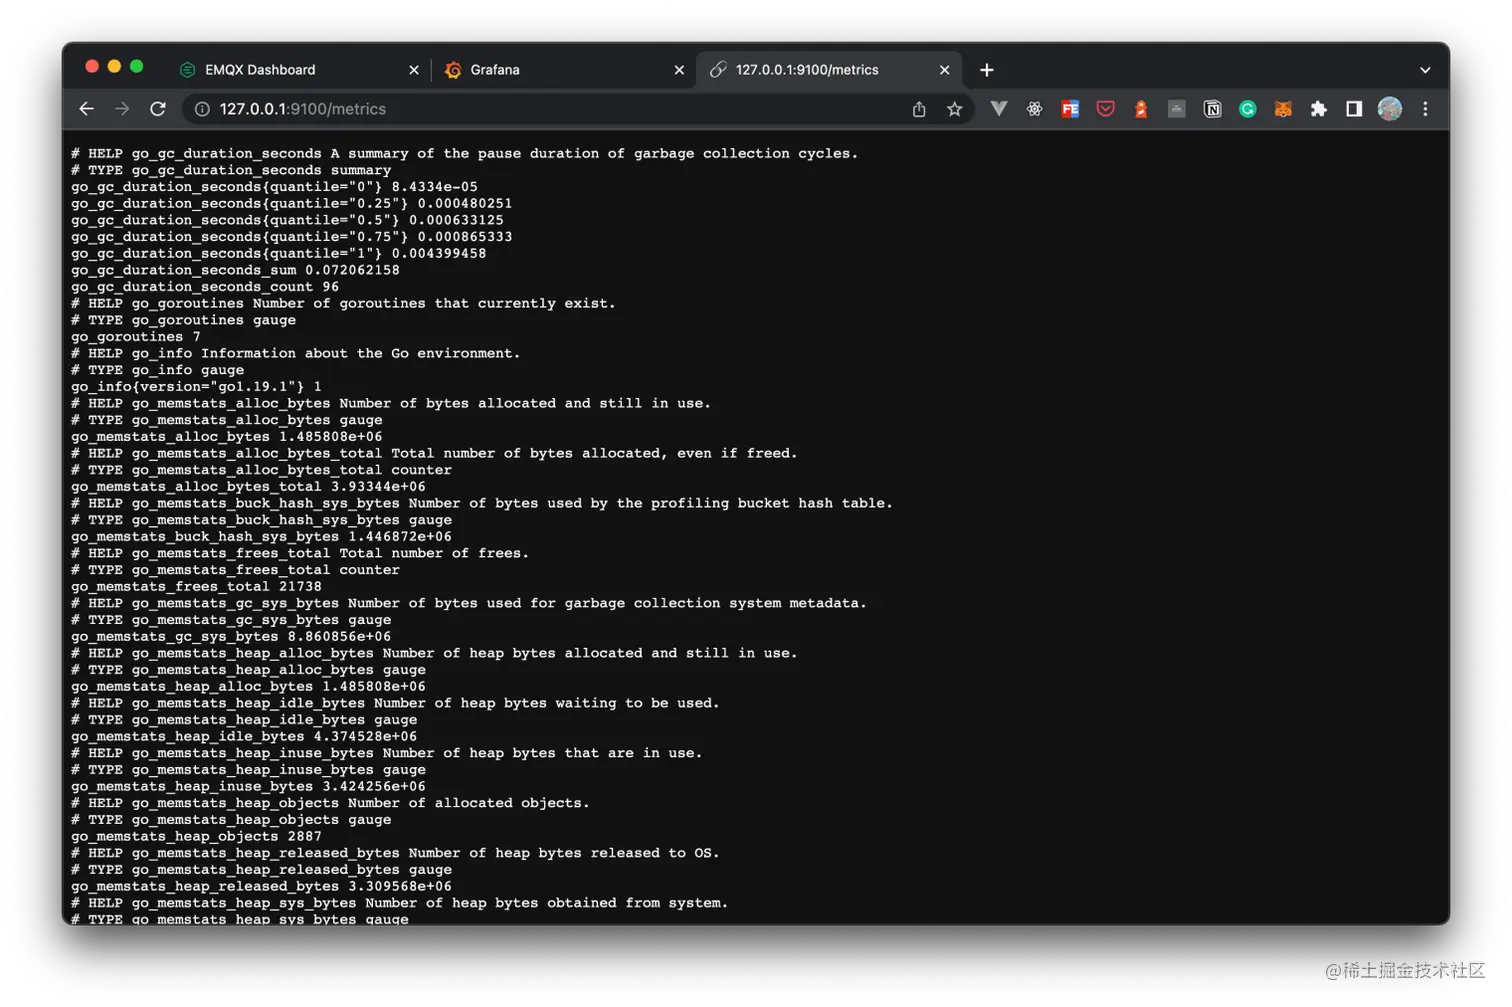Open the tab search dropdown arrow

[1424, 69]
